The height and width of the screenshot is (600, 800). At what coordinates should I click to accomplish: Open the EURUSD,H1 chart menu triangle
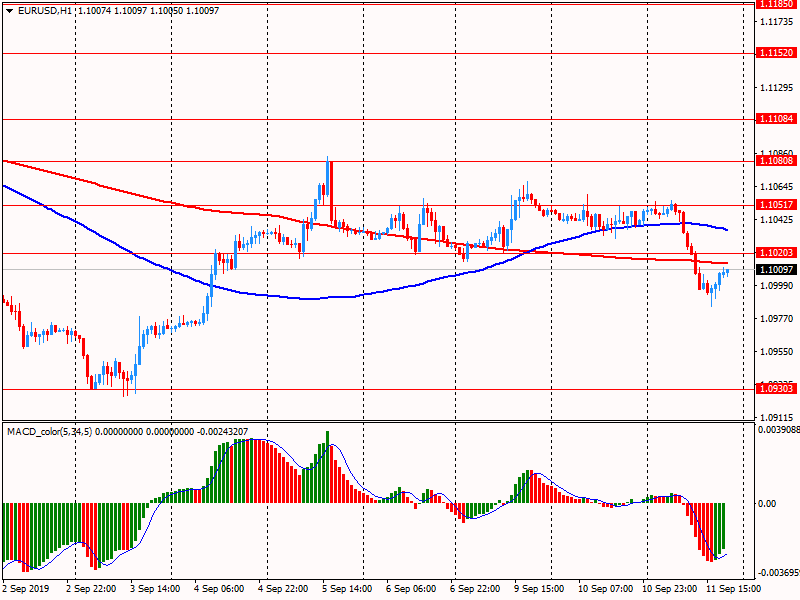point(9,11)
